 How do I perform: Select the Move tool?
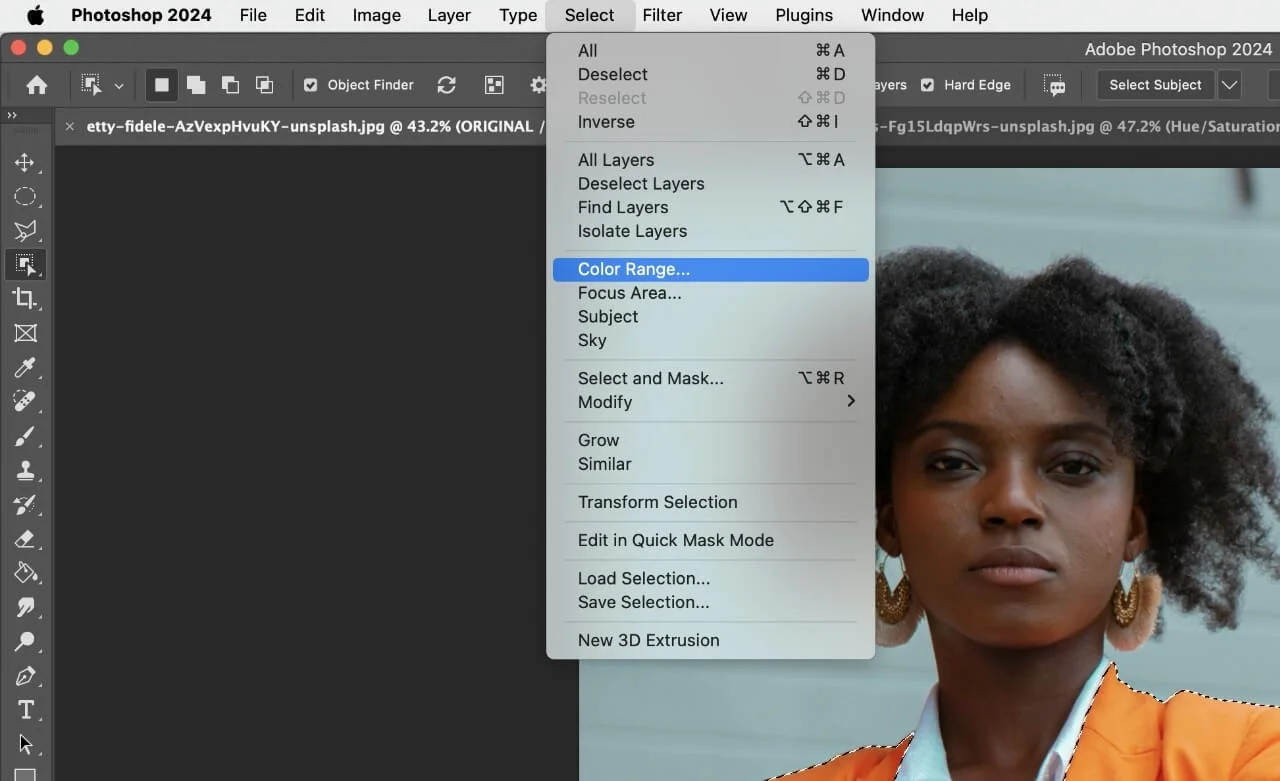tap(25, 163)
